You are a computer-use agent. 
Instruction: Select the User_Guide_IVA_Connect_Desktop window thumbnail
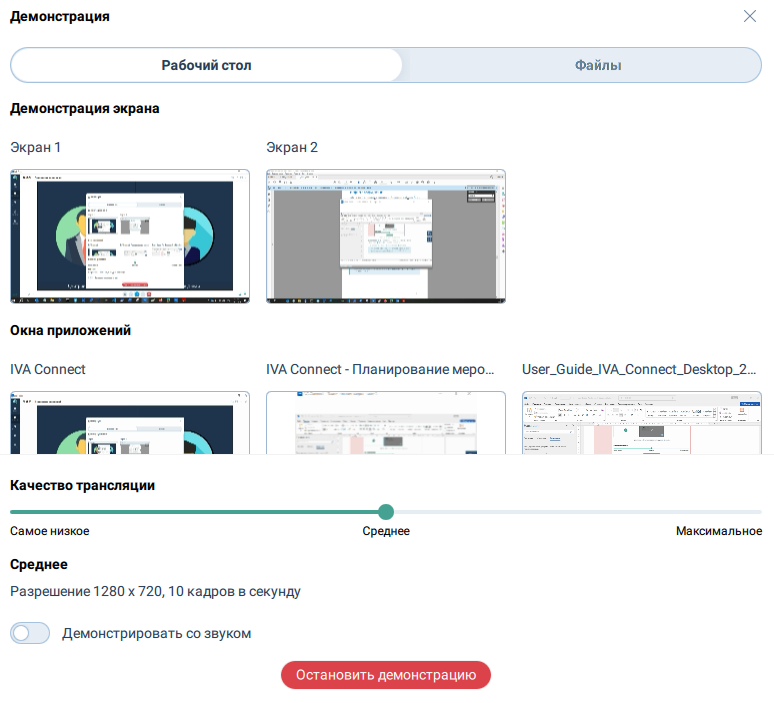tap(642, 422)
